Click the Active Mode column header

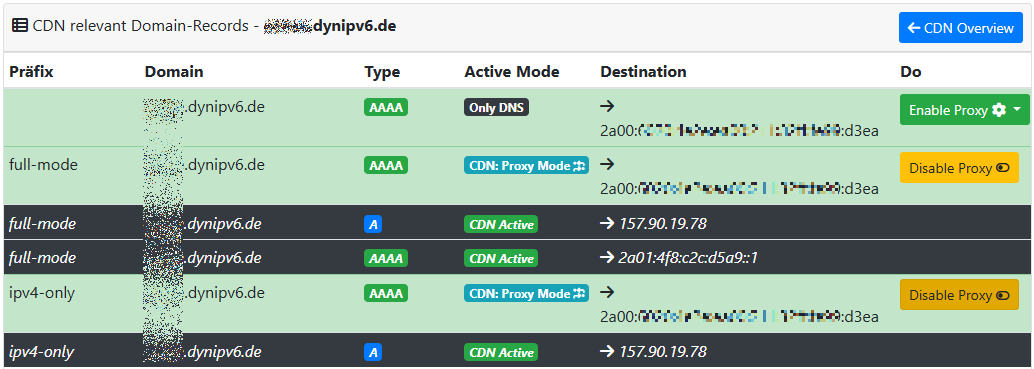(x=512, y=72)
